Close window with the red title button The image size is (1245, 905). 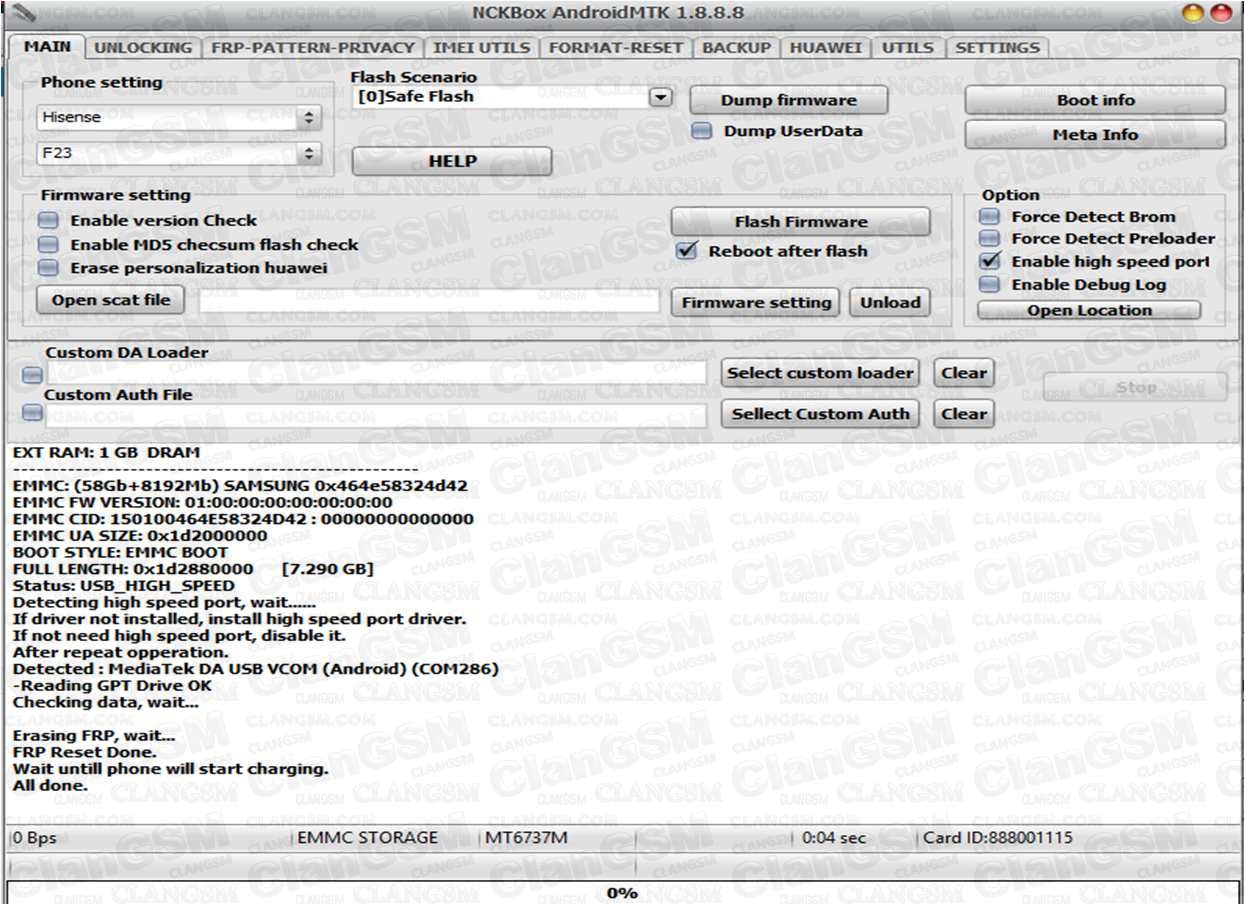tap(1220, 13)
